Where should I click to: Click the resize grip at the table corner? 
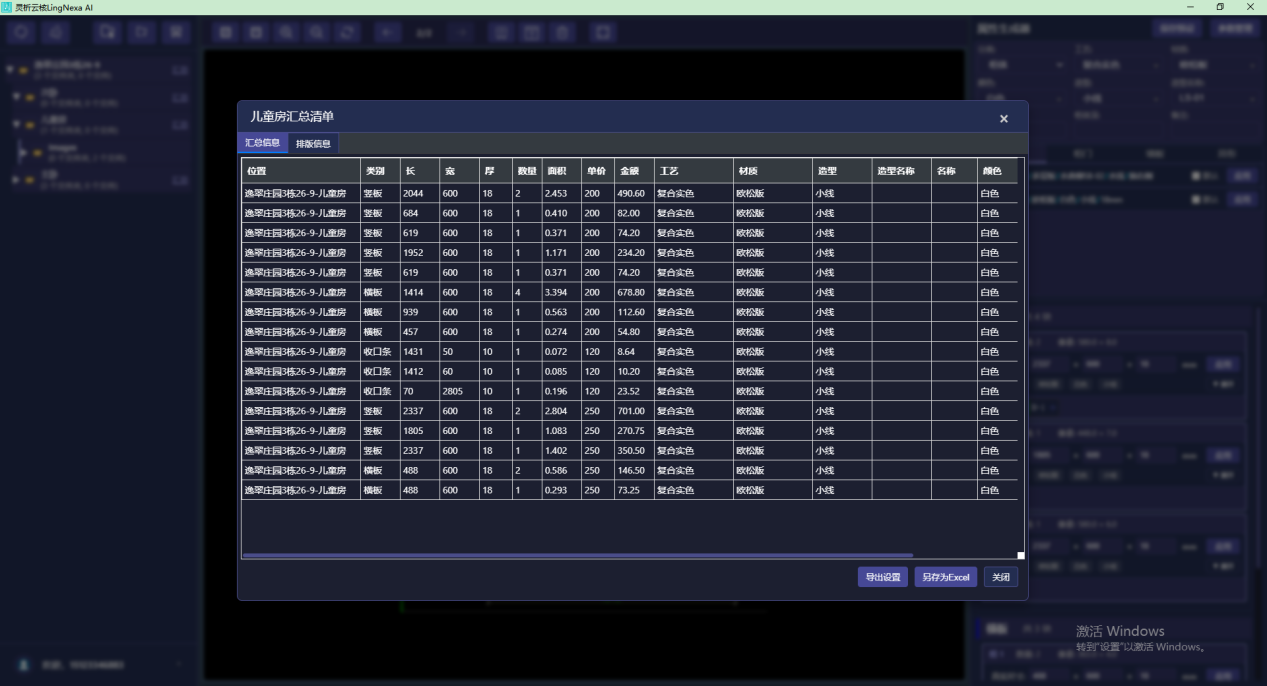1021,555
